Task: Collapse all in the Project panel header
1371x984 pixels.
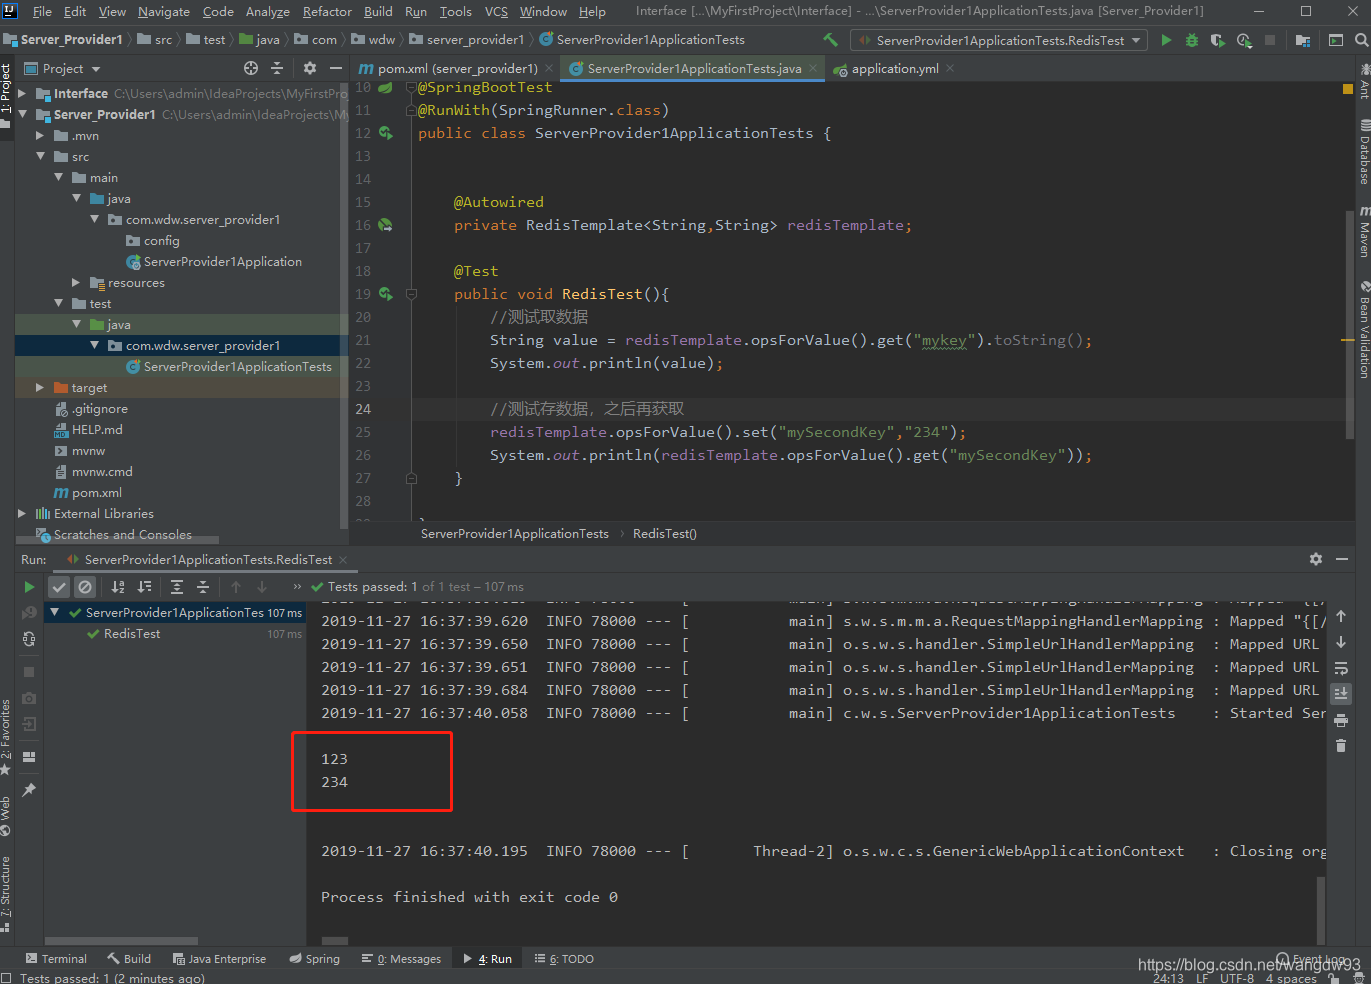Action: point(277,68)
